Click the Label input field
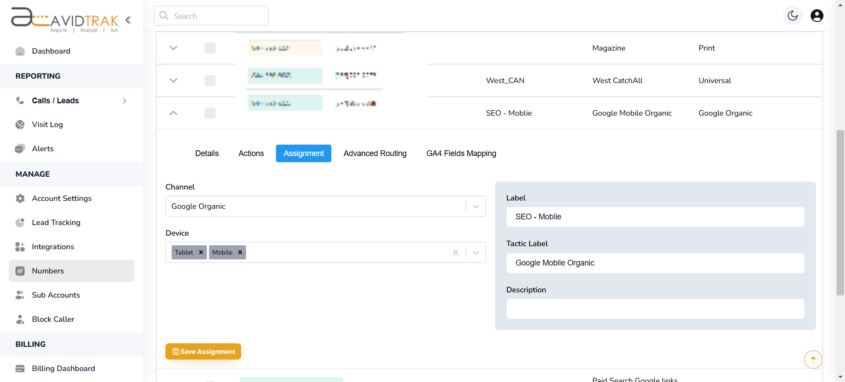This screenshot has height=382, width=845. coord(655,217)
